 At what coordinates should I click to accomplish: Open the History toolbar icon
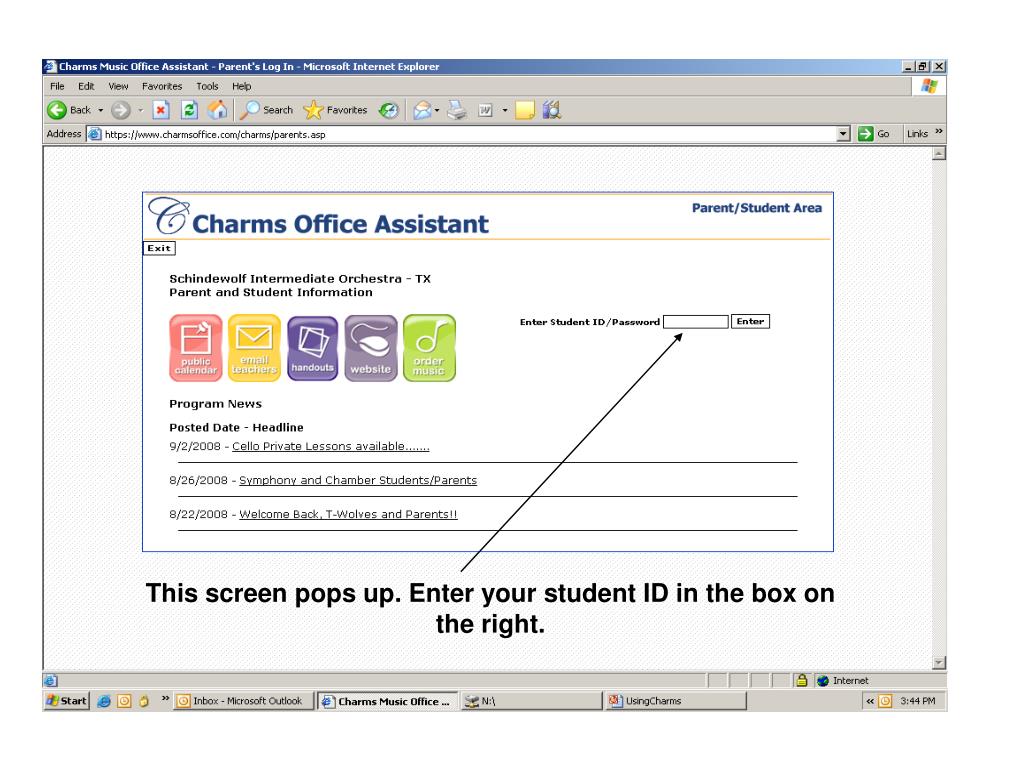pos(389,110)
